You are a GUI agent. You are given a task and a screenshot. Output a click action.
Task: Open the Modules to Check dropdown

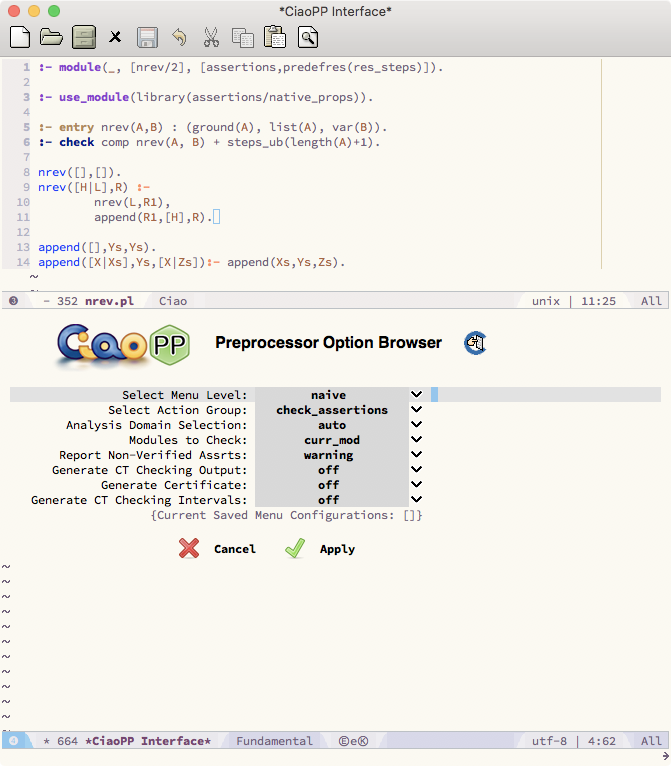(x=416, y=440)
